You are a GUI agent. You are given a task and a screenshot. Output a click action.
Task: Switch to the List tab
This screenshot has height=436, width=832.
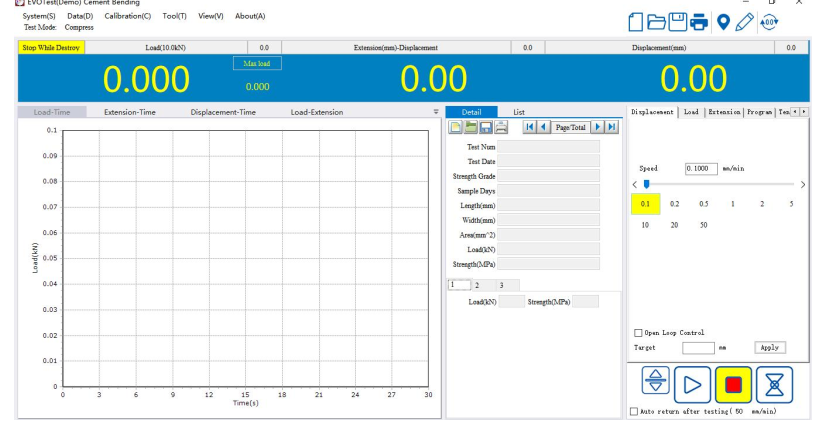pos(519,112)
